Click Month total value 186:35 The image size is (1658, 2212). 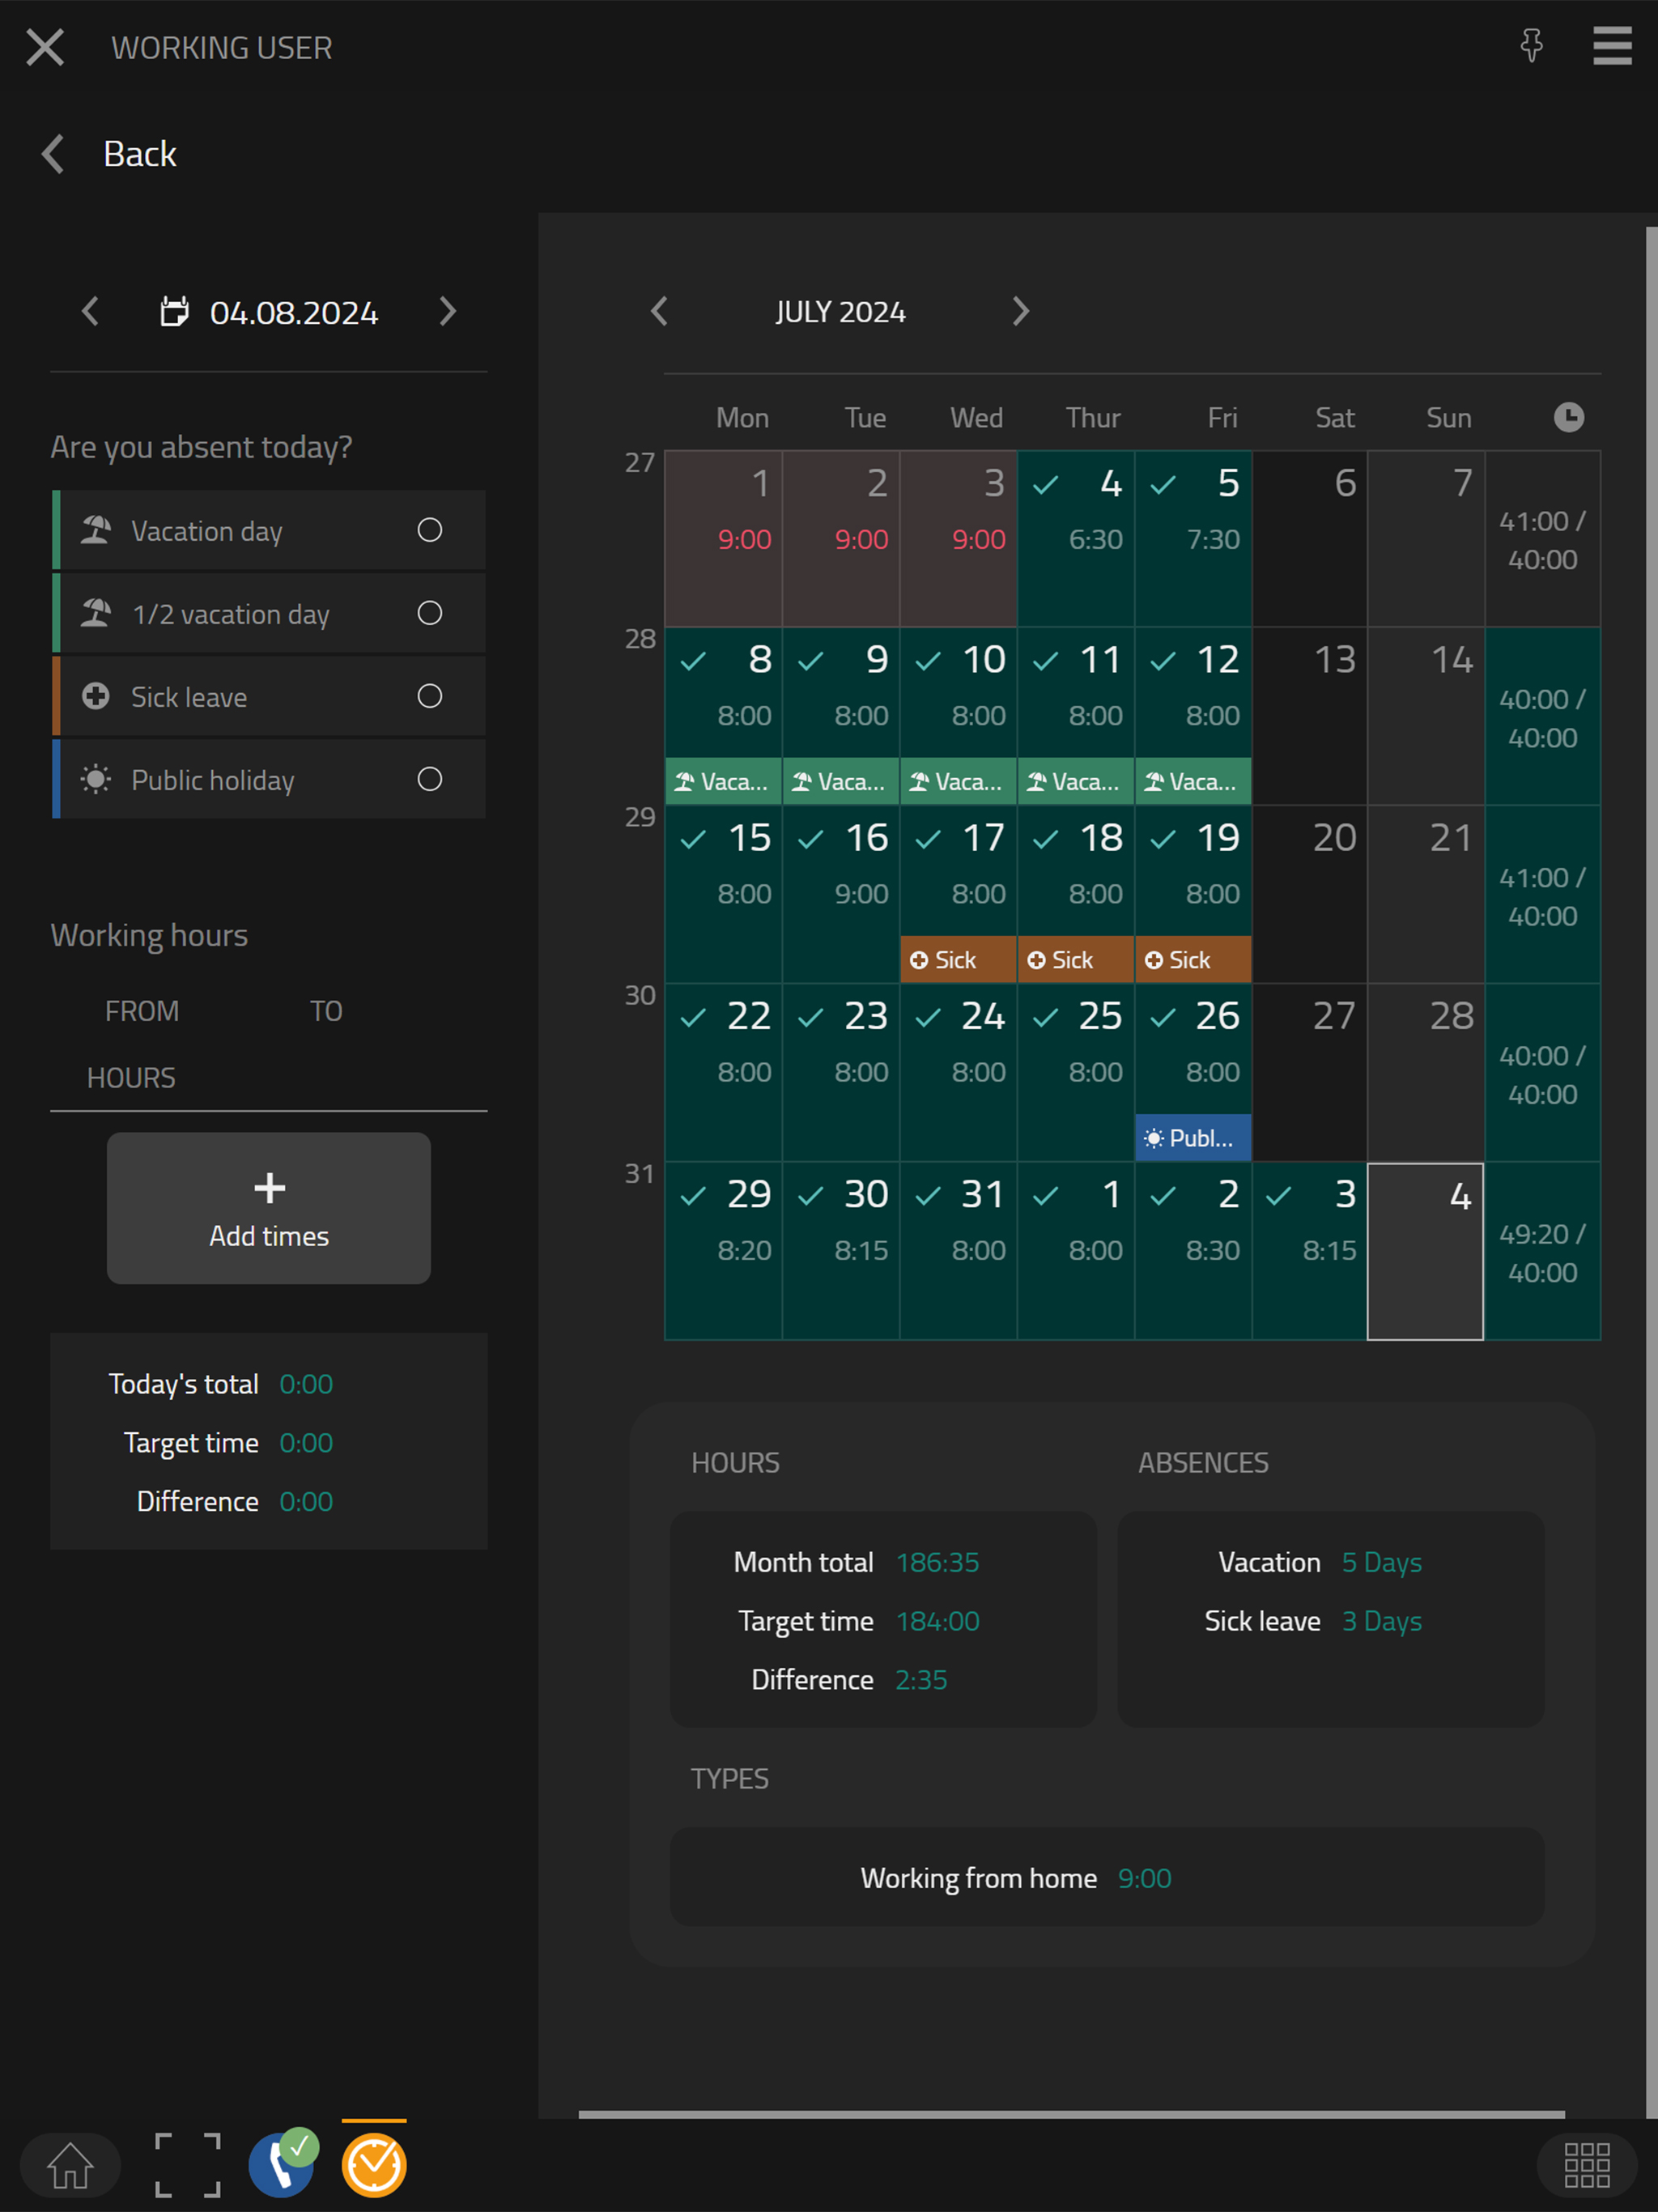(x=937, y=1561)
